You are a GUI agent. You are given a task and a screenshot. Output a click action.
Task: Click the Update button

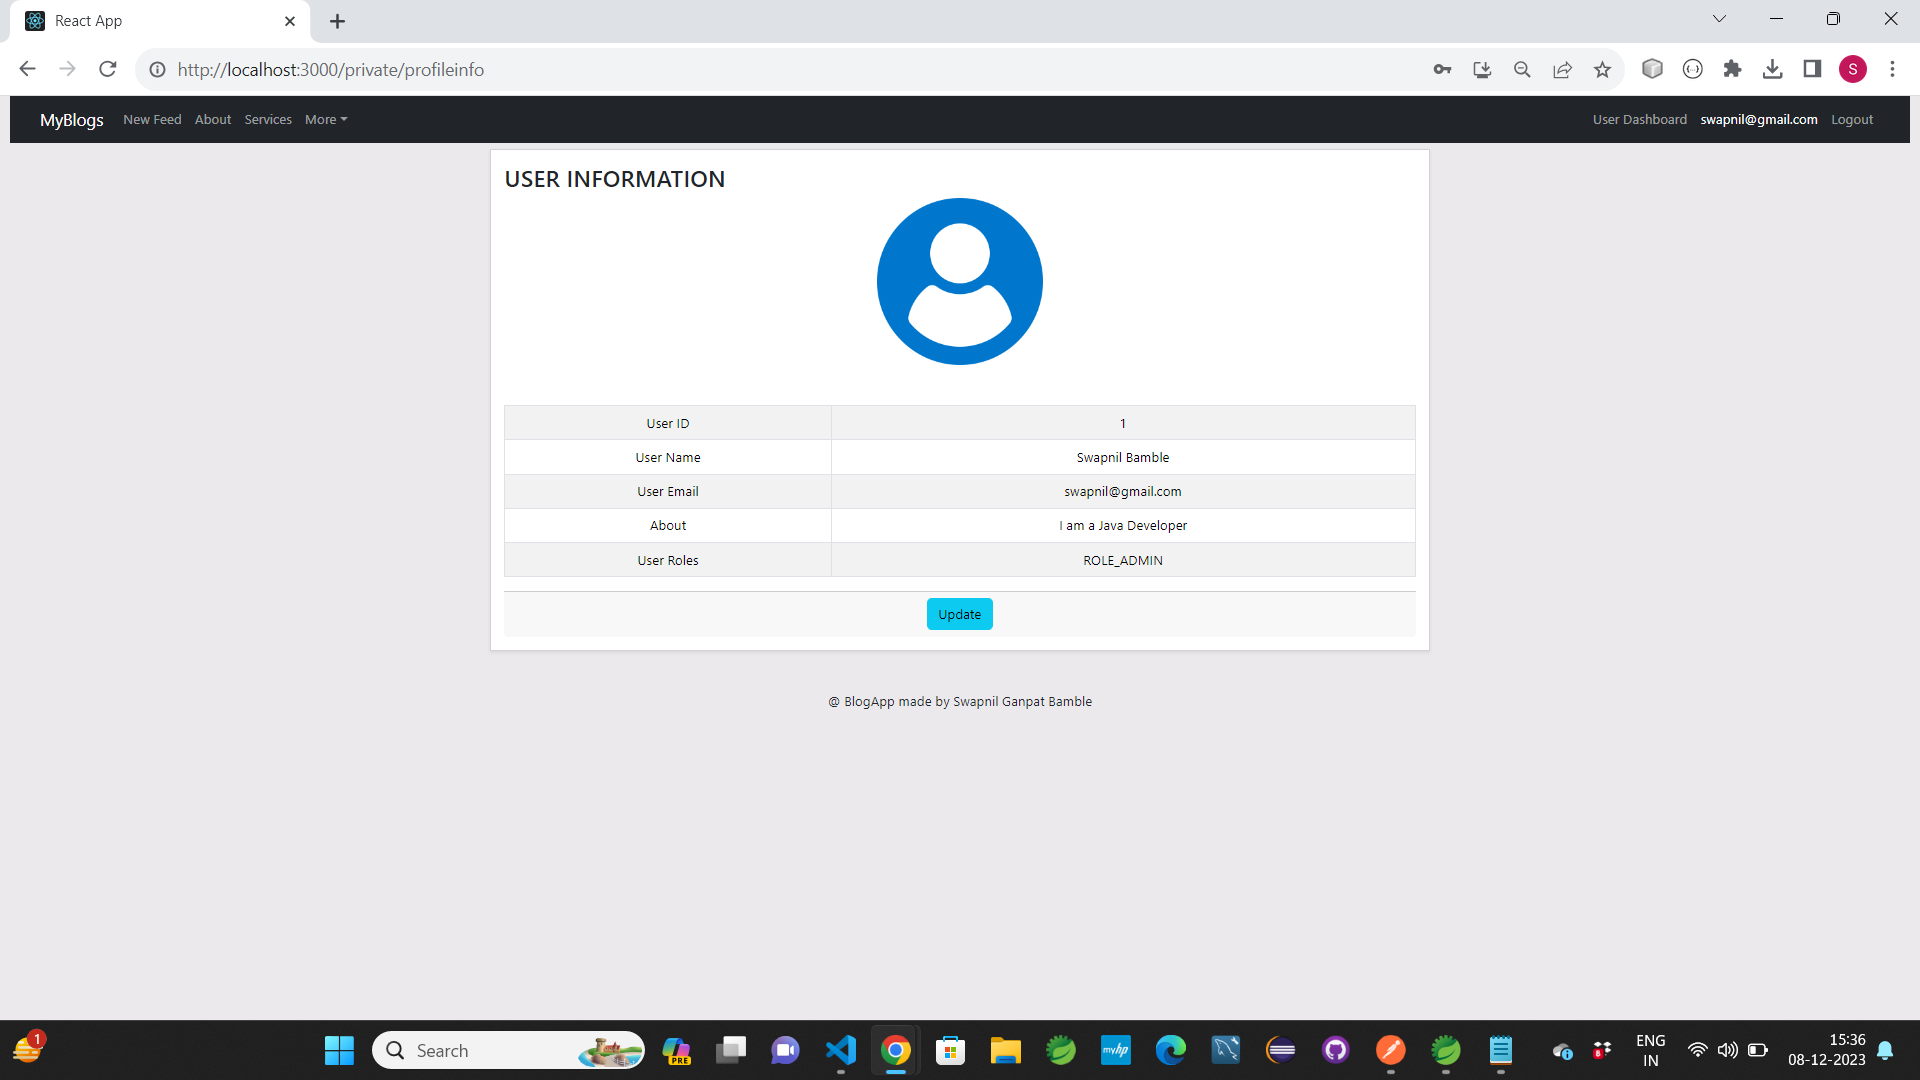click(959, 614)
